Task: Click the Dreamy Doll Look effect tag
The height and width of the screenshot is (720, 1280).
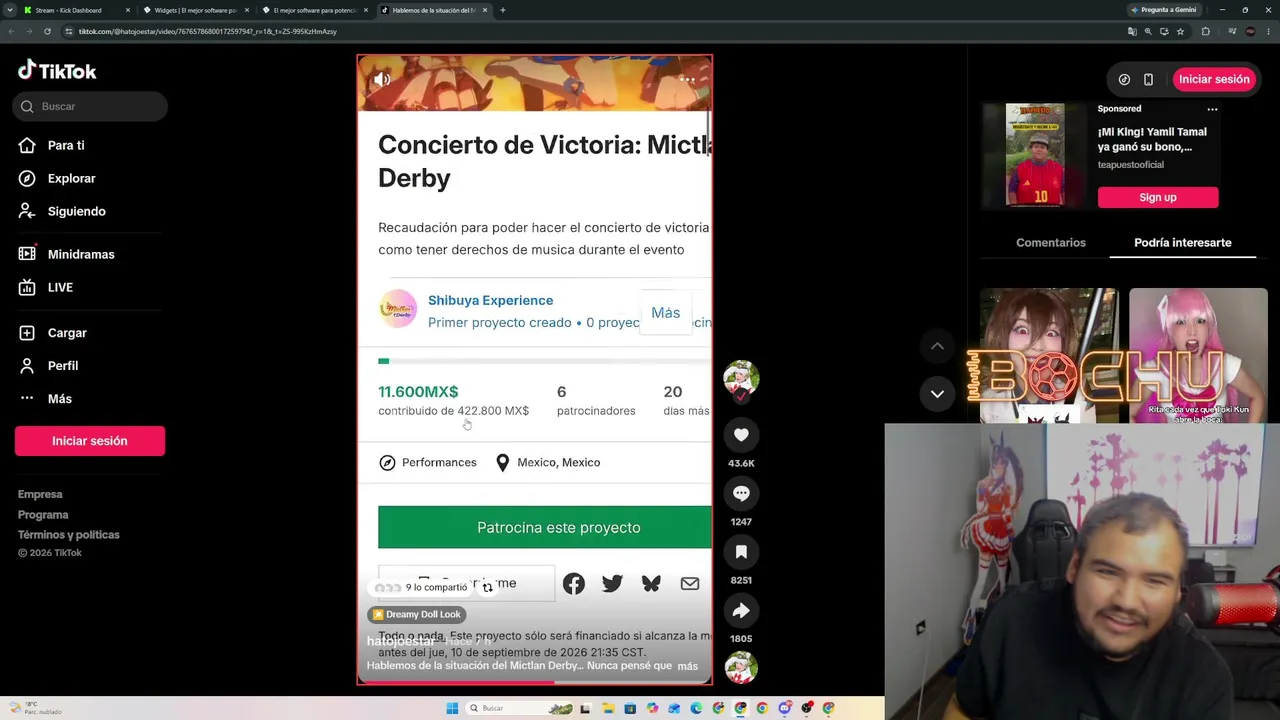Action: 416,614
